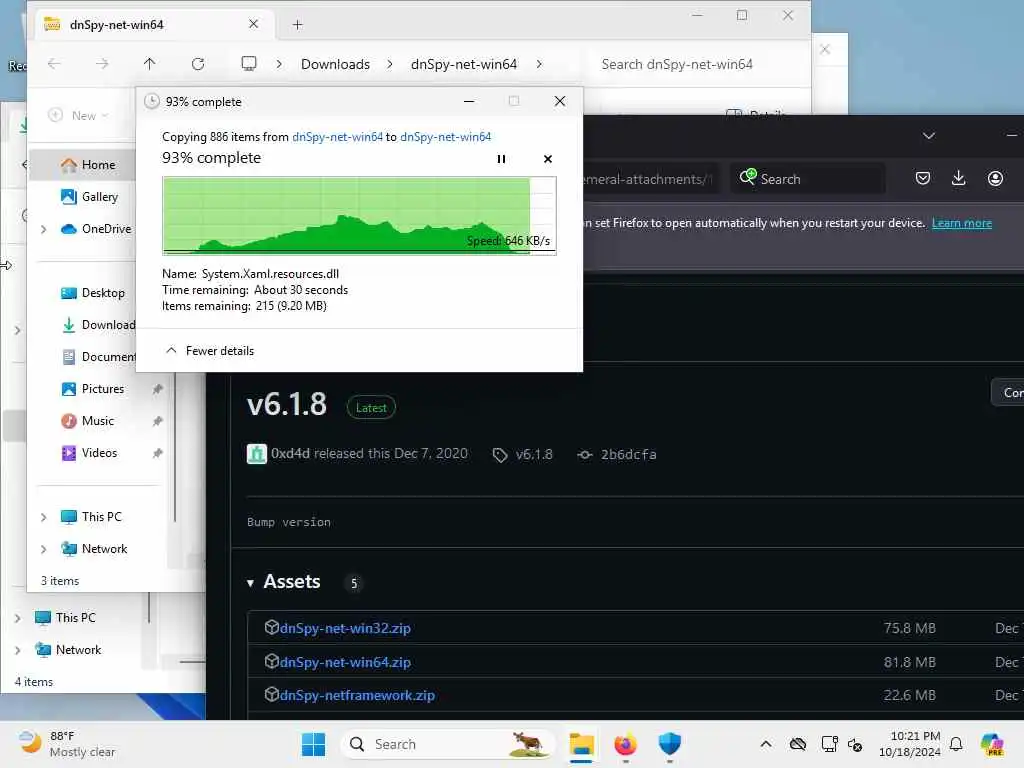
Task: Unpin Pictures using its pin icon
Action: [x=157, y=389]
